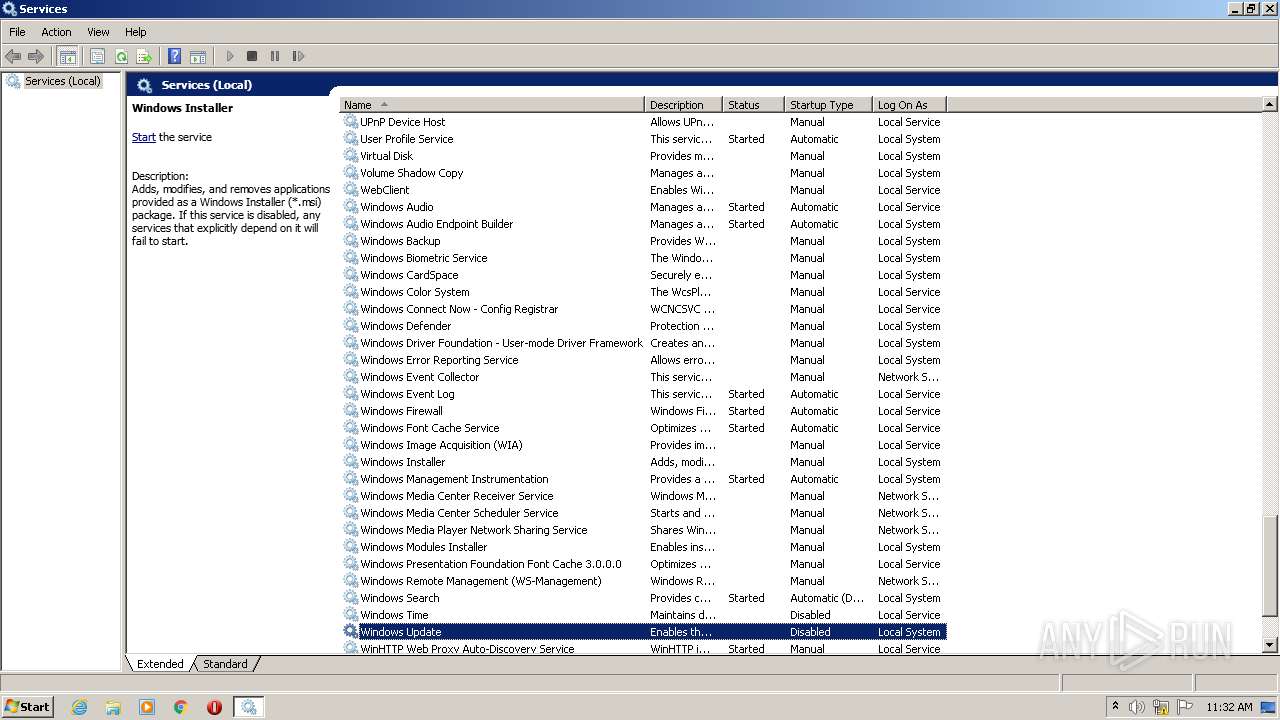Sort by the Description column header
The image size is (1280, 720).
pyautogui.click(x=683, y=104)
